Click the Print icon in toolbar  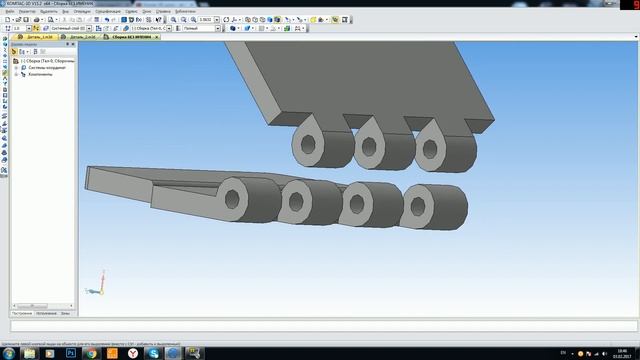[36, 20]
